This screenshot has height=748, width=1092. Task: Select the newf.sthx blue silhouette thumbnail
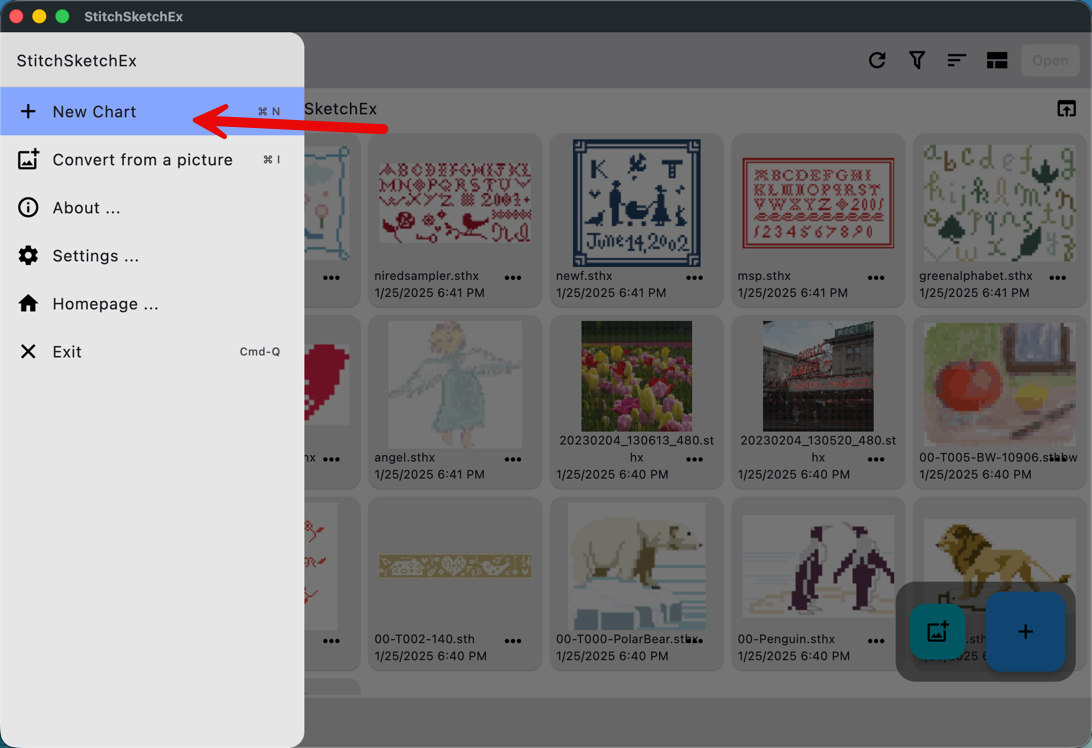tap(637, 203)
